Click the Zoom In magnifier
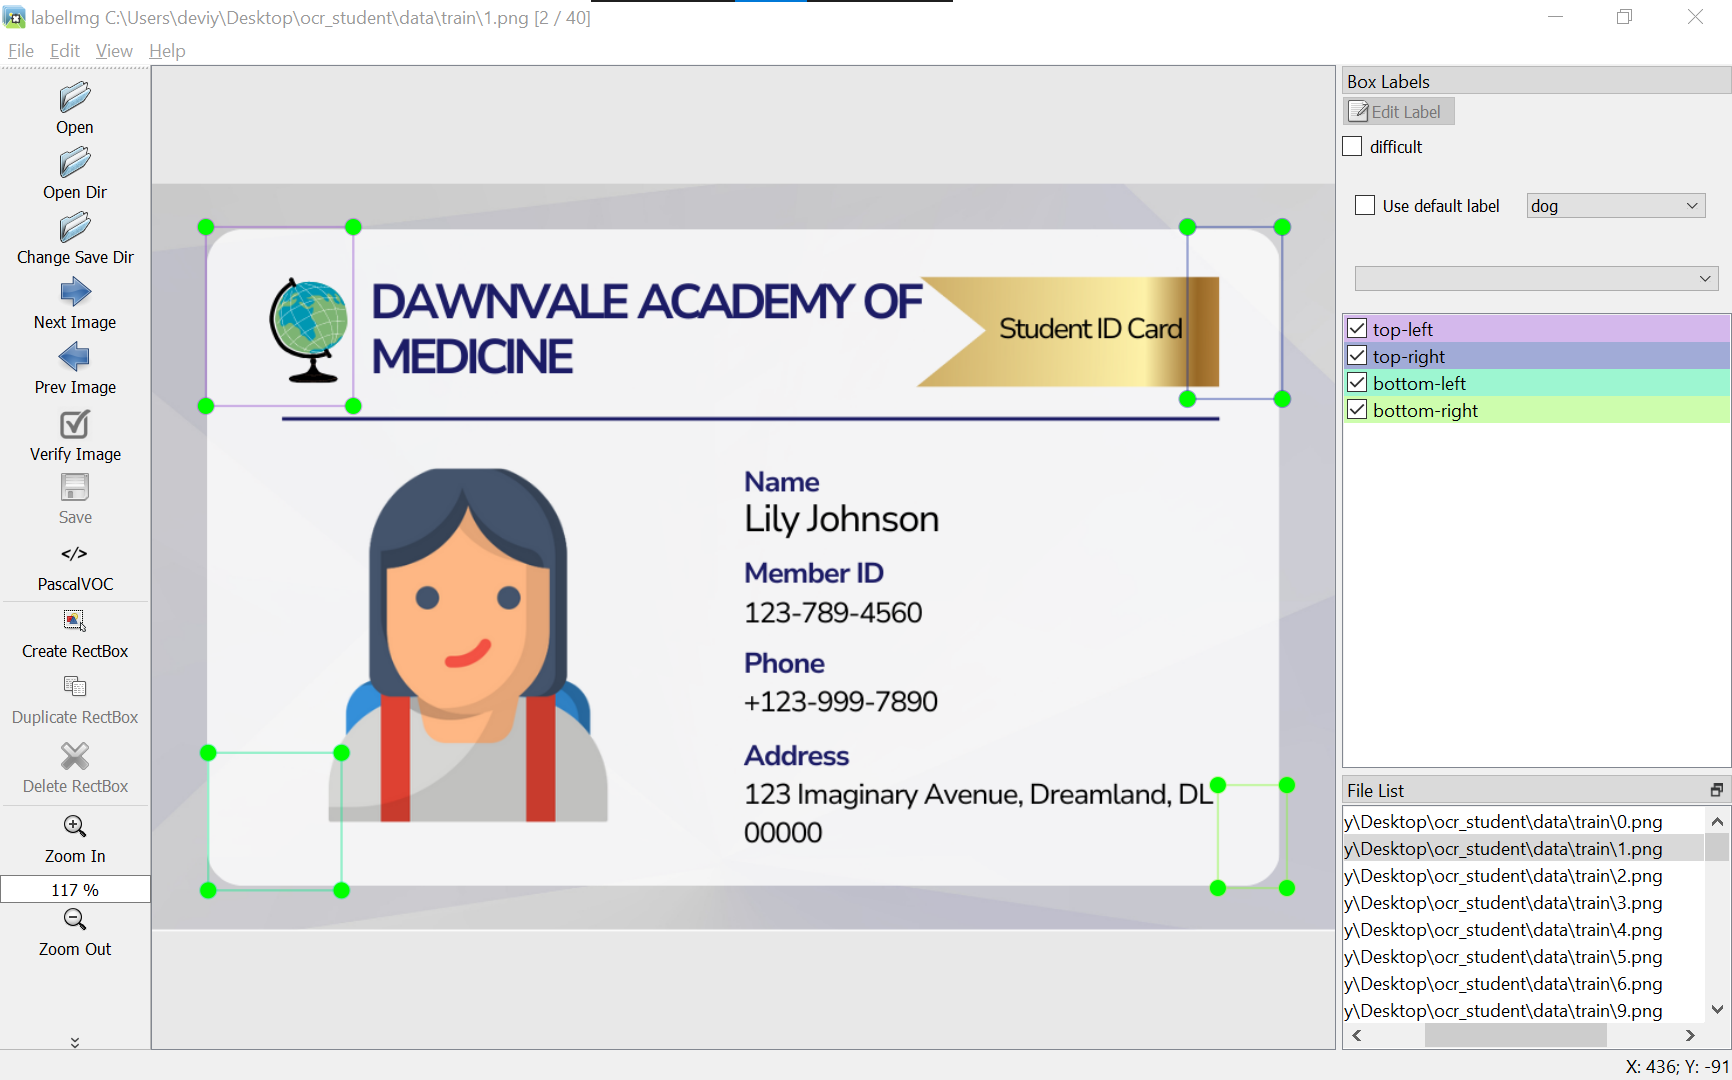This screenshot has height=1080, width=1732. (x=75, y=826)
